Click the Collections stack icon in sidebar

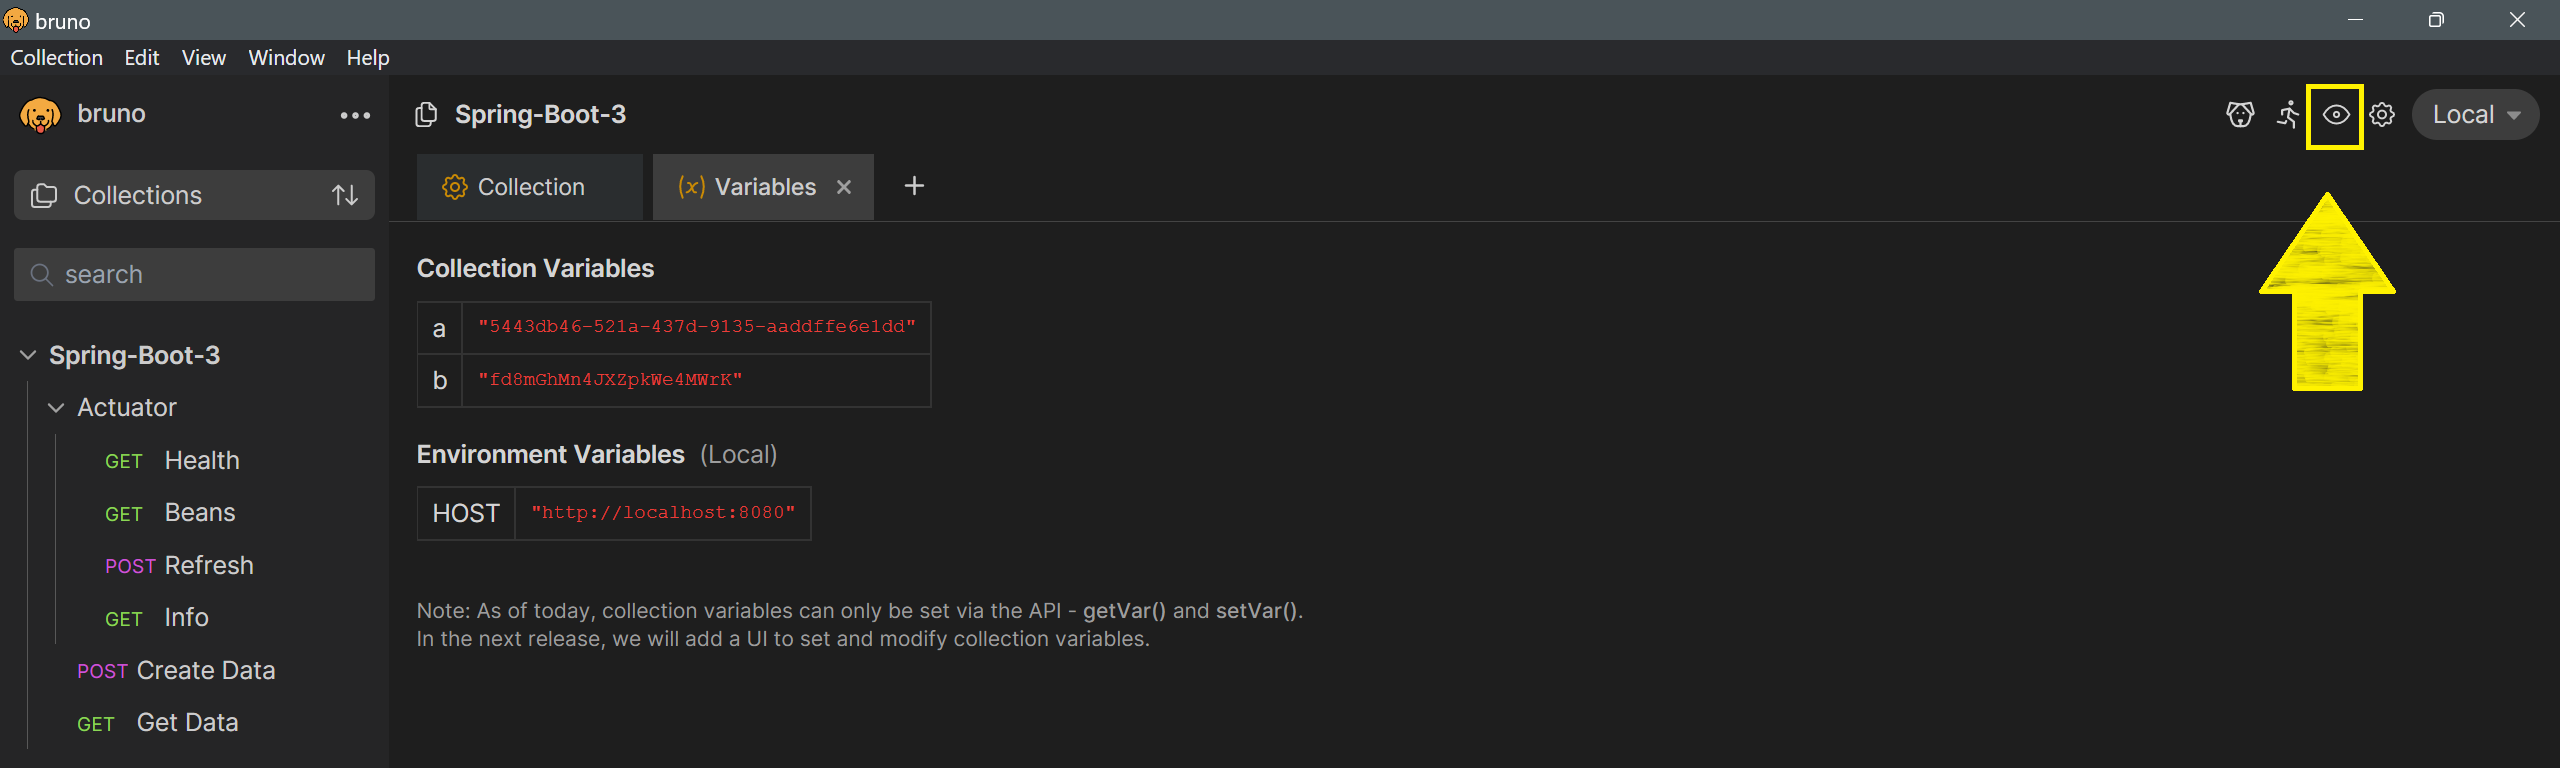click(44, 195)
